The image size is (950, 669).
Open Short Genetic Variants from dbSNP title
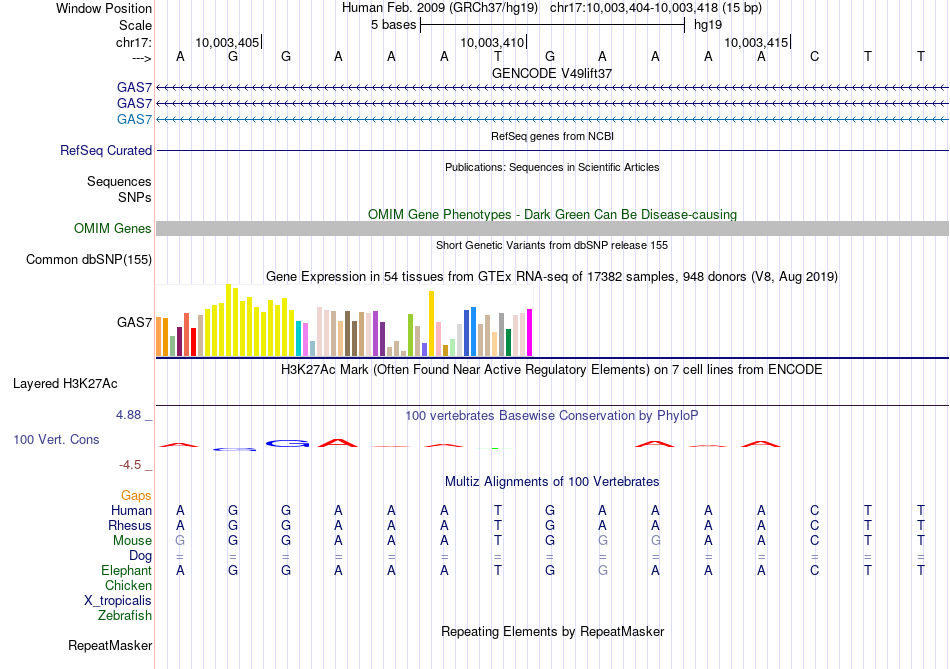coord(552,245)
